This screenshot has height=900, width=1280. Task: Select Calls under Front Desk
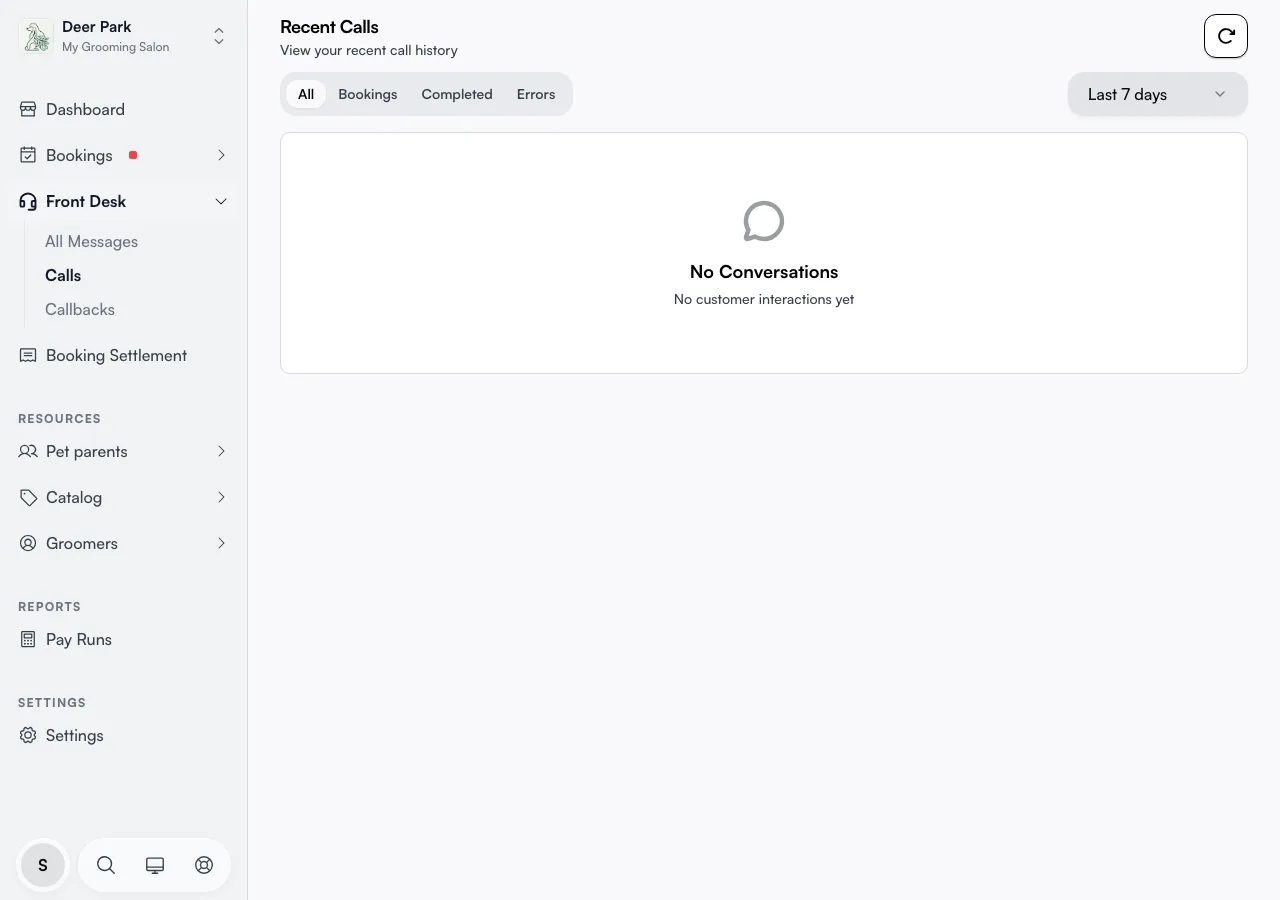[x=63, y=275]
